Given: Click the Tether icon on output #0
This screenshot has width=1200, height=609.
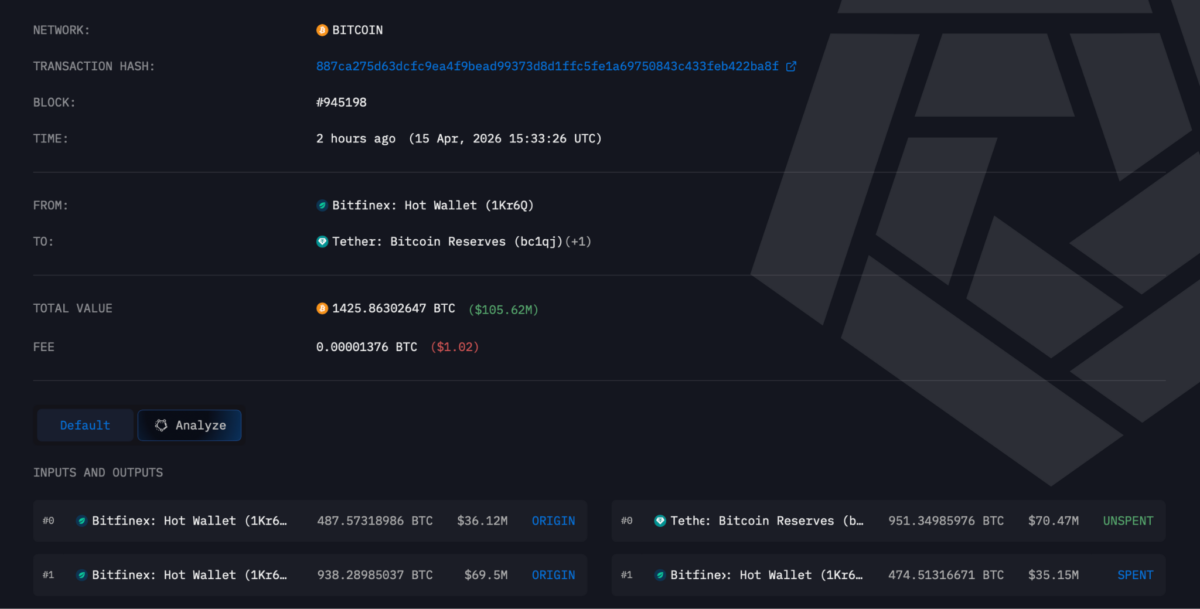Looking at the screenshot, I should coord(659,520).
